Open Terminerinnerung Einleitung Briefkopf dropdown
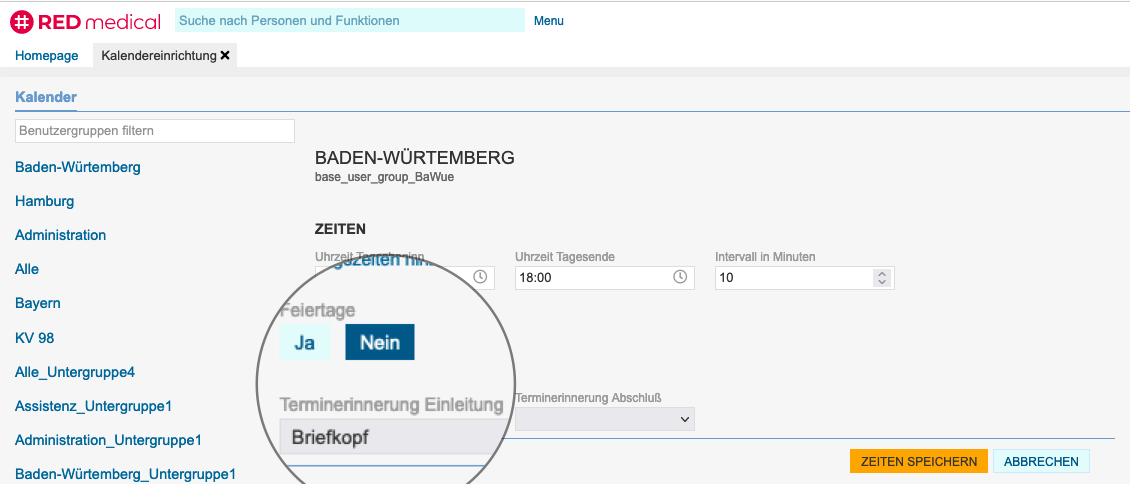The height and width of the screenshot is (484, 1130). click(x=392, y=437)
